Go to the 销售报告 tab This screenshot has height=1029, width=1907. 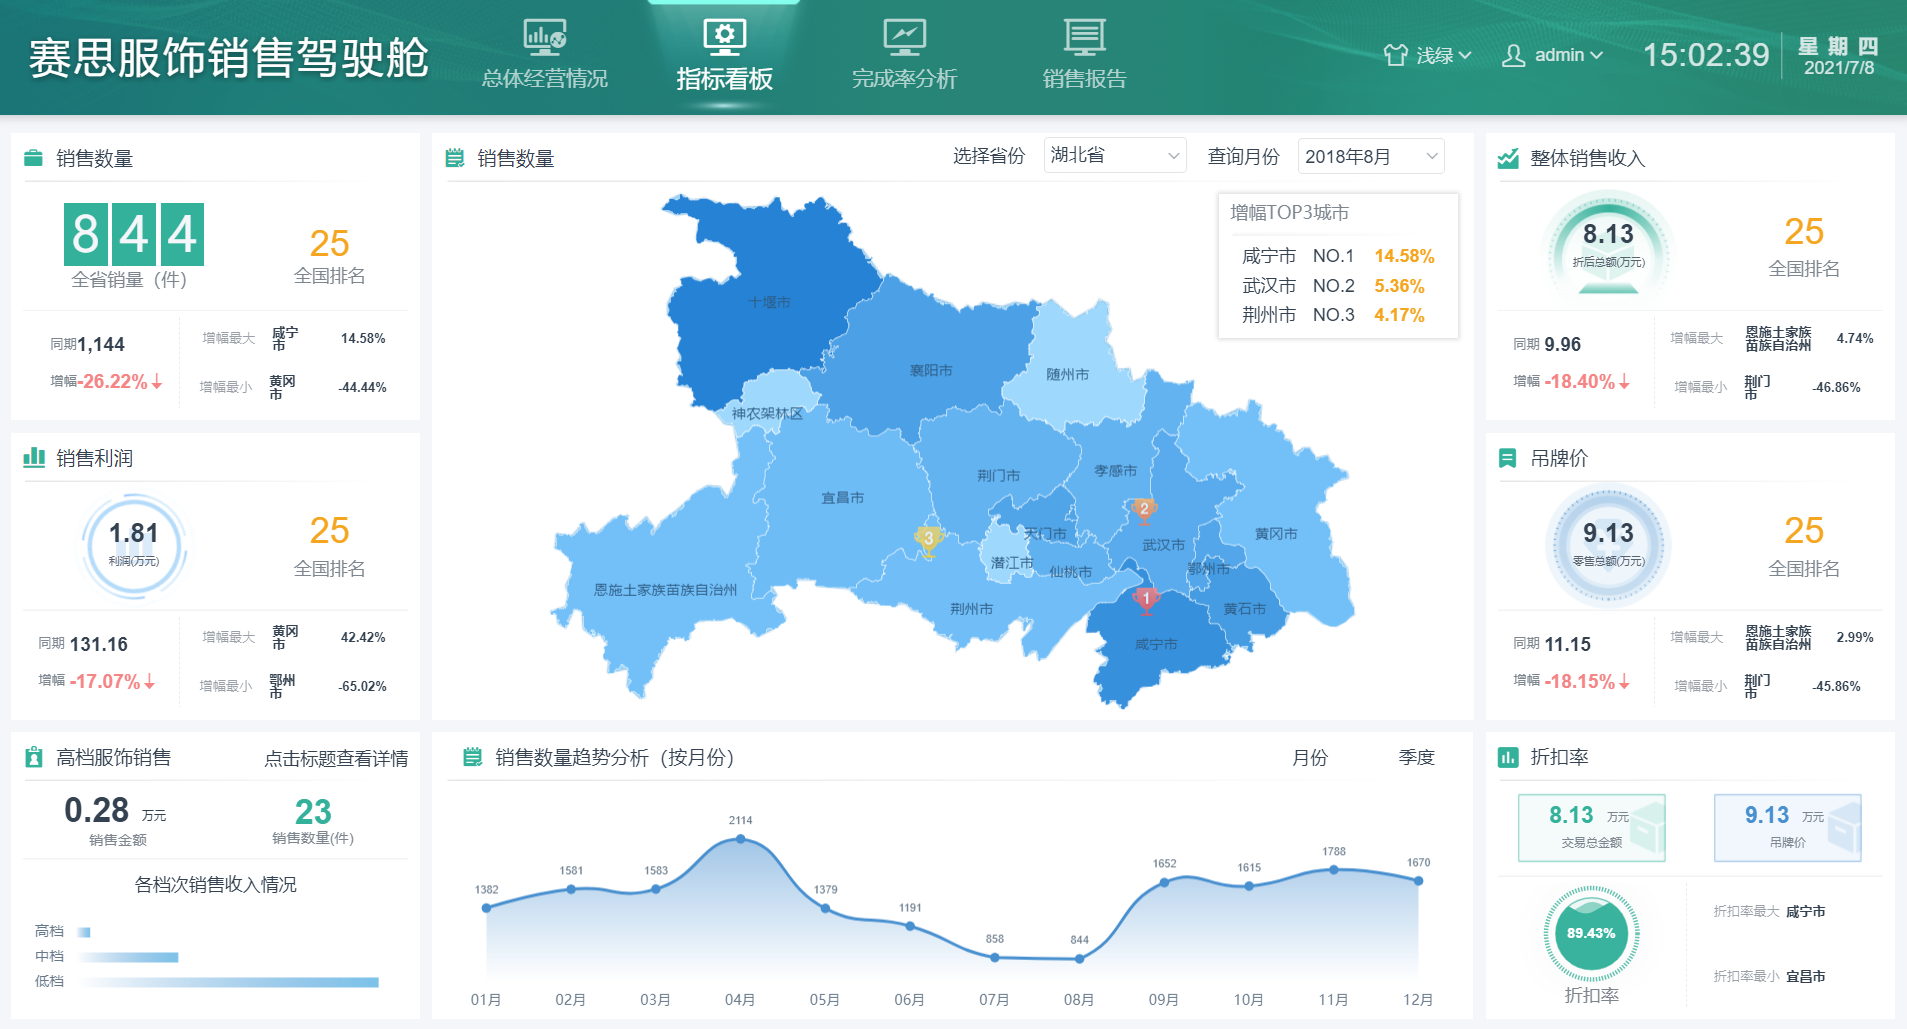coord(1084,78)
